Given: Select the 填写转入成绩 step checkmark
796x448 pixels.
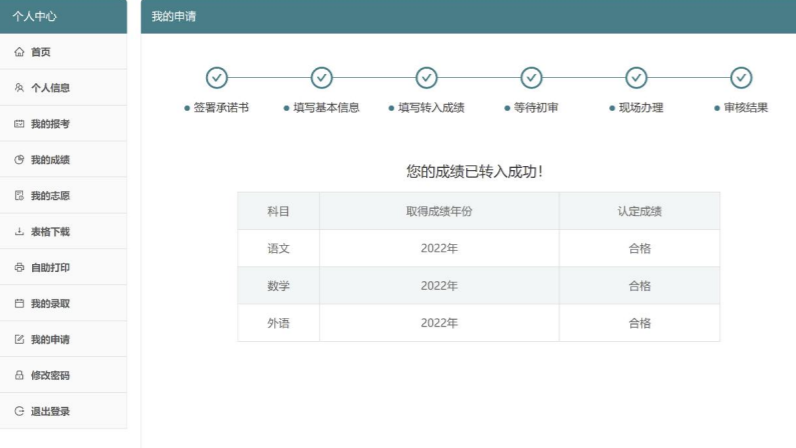Looking at the screenshot, I should click(x=426, y=78).
